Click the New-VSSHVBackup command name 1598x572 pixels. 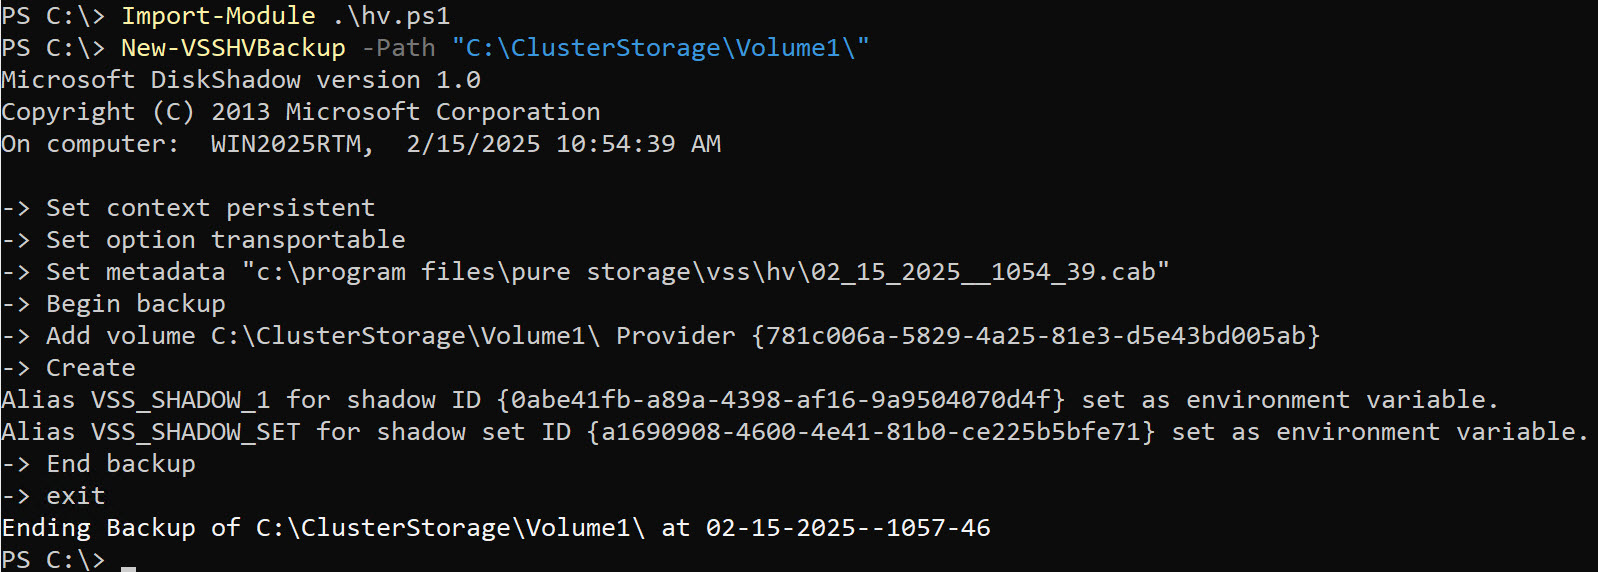point(233,48)
